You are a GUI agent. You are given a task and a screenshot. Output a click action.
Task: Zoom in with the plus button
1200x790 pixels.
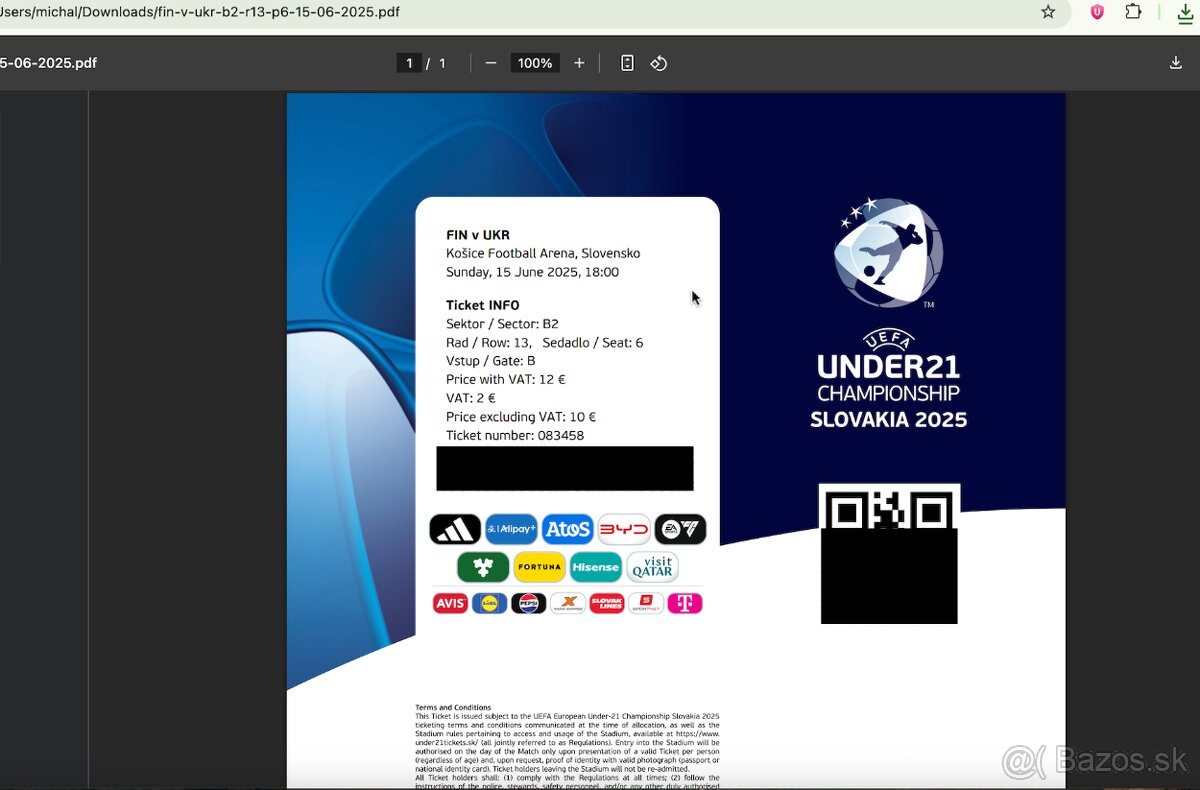pos(579,63)
